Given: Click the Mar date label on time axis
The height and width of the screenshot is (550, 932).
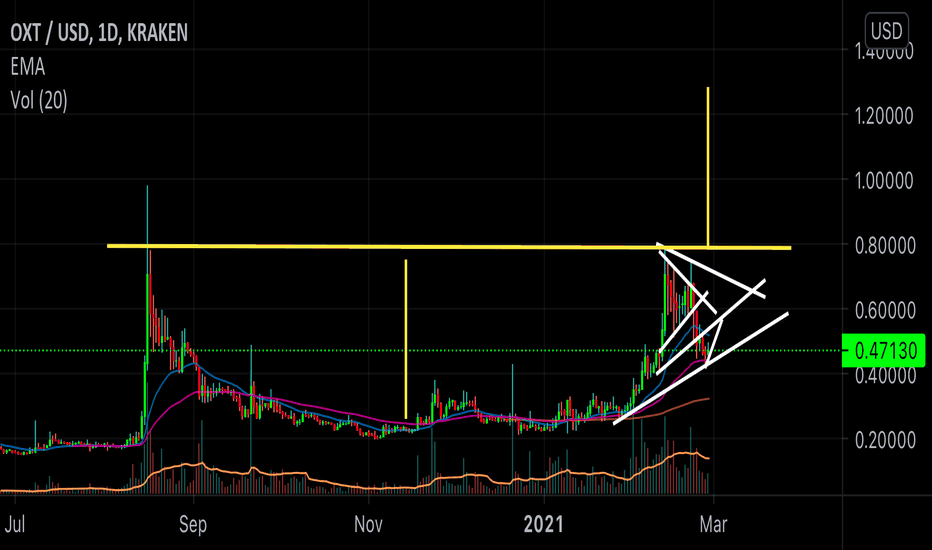Looking at the screenshot, I should [713, 524].
